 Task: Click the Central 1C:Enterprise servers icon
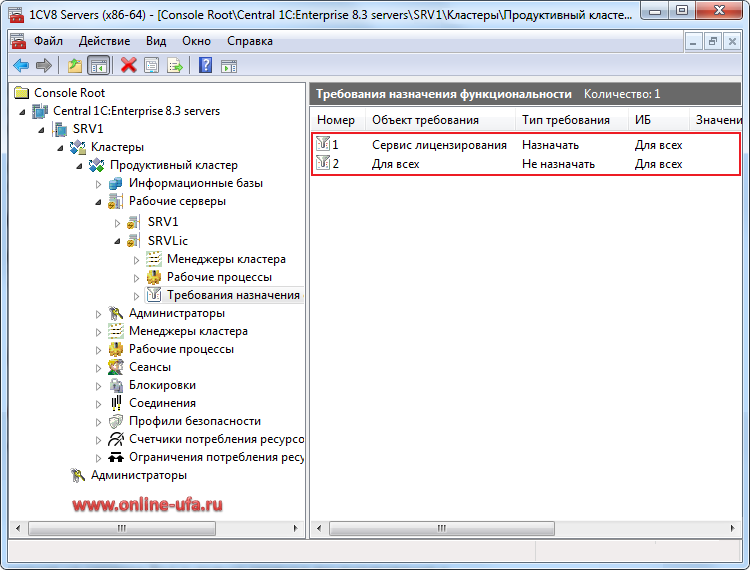click(40, 111)
